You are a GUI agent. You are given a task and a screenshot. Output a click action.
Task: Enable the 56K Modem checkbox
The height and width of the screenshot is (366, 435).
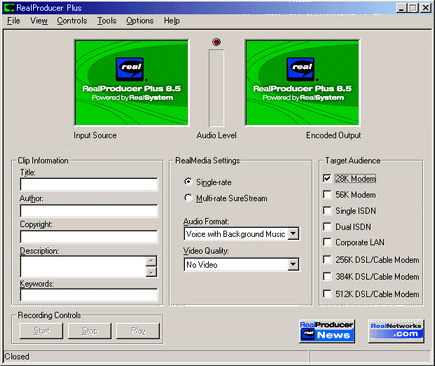327,194
